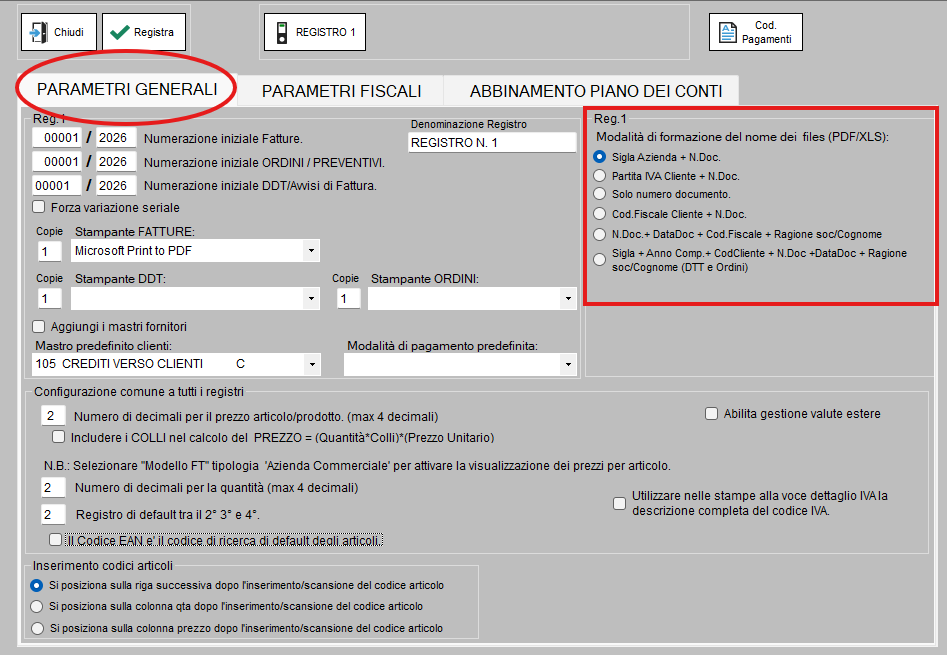
Task: Click the Denominazione Registro text field
Action: click(x=492, y=143)
